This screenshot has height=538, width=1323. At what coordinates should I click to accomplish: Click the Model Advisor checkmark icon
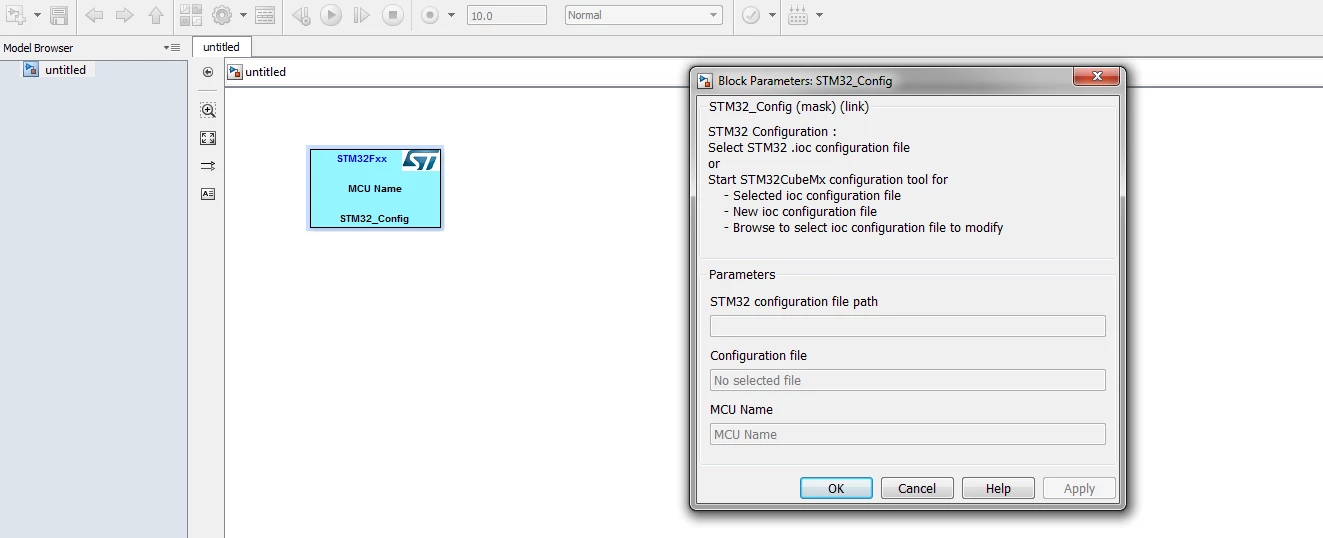pyautogui.click(x=750, y=15)
